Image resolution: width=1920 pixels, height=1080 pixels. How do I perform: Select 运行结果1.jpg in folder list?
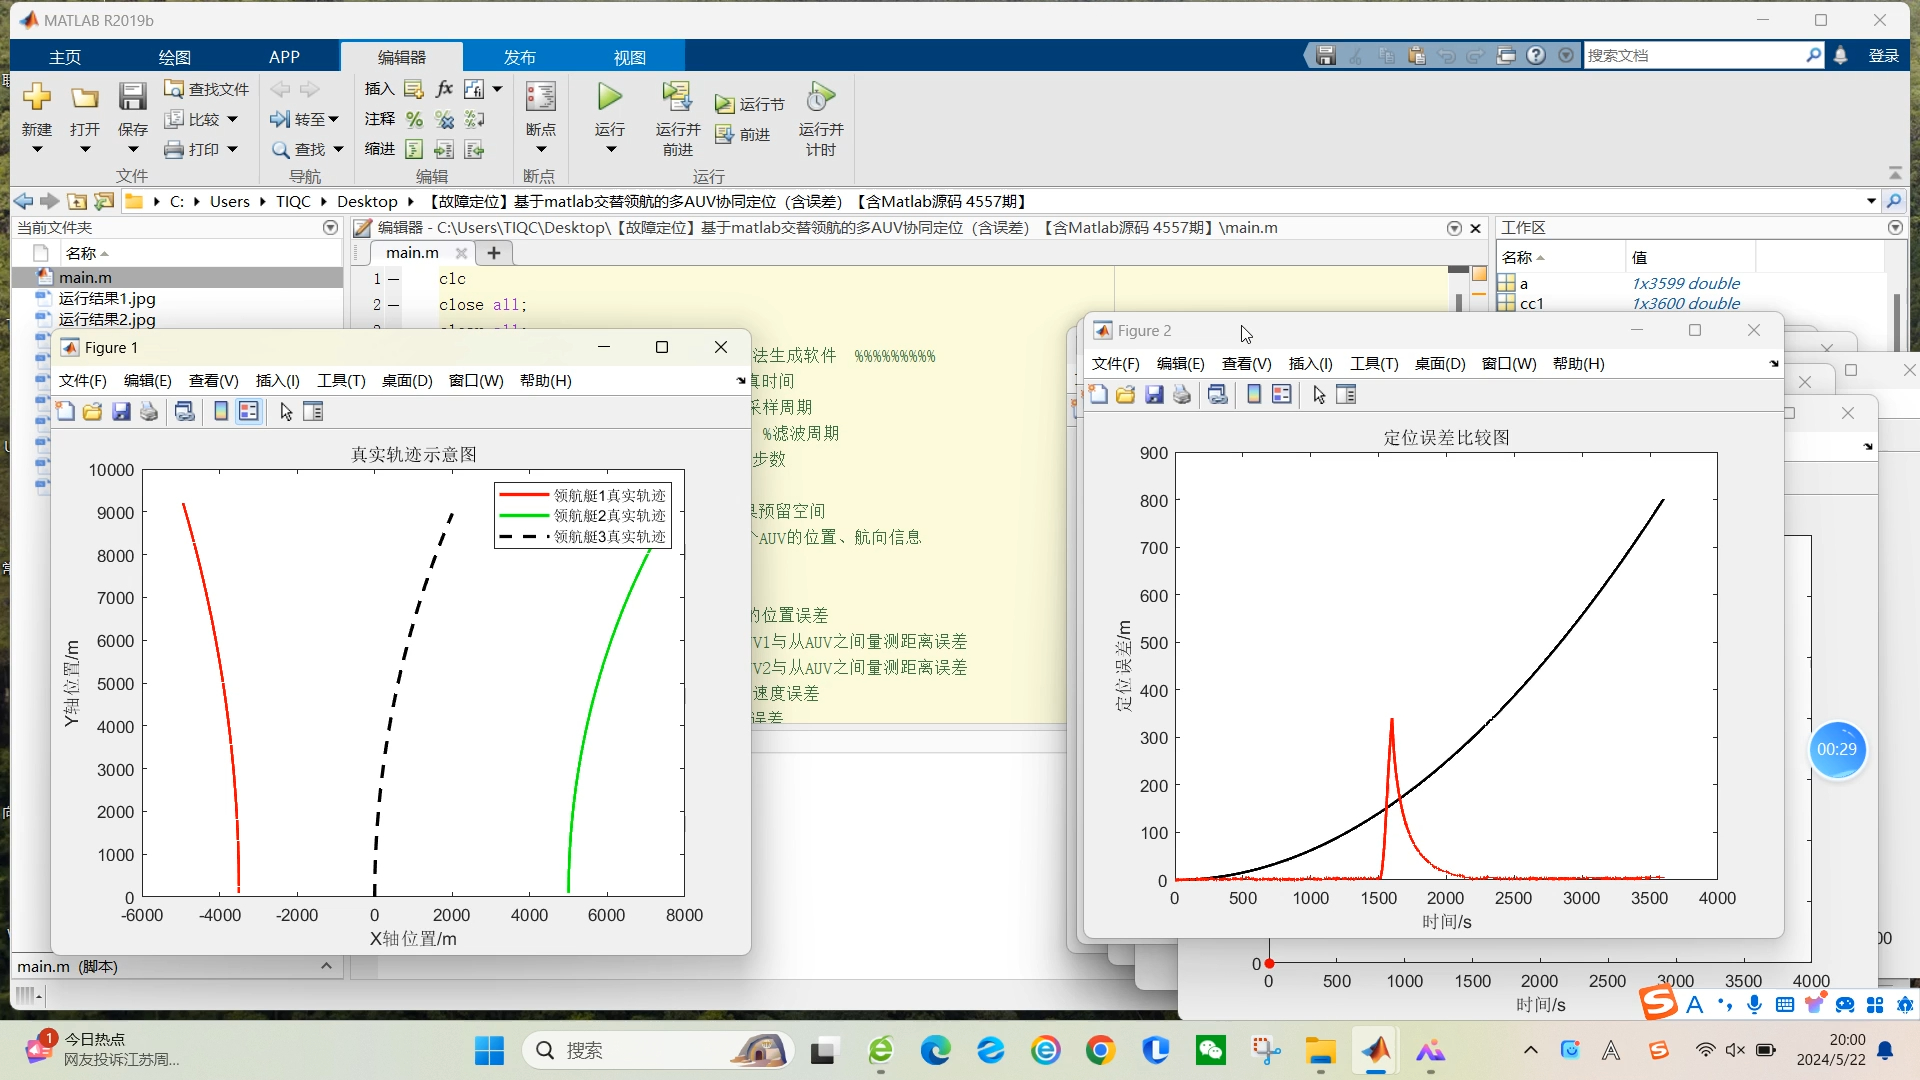[107, 298]
